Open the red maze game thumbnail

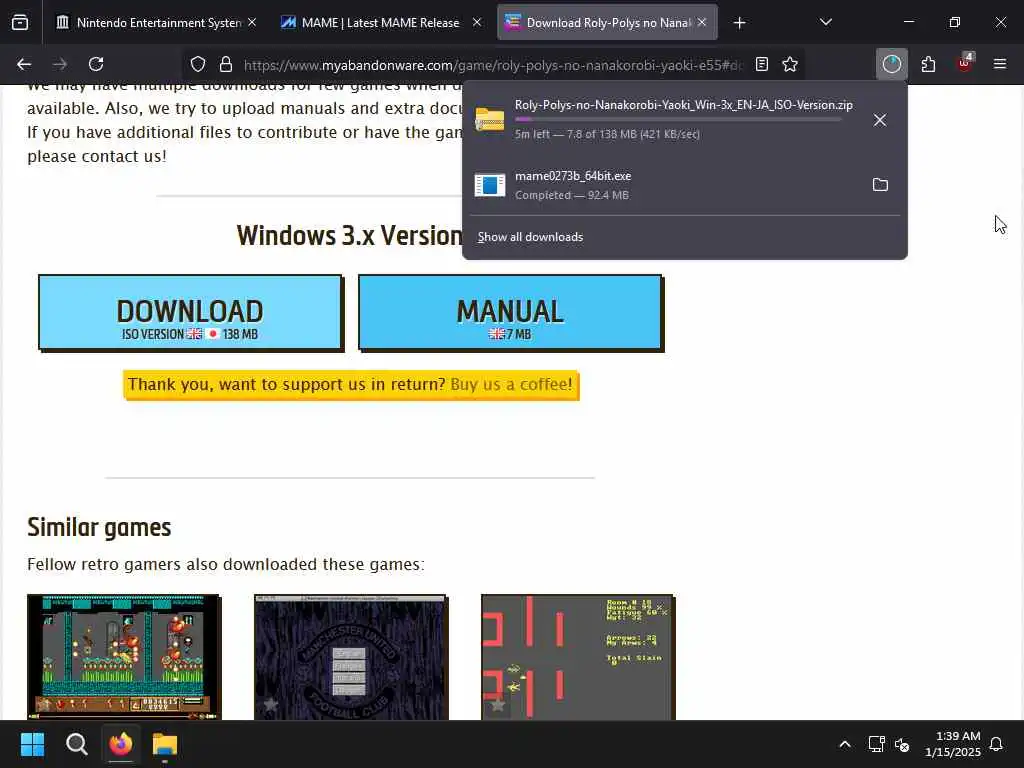577,656
